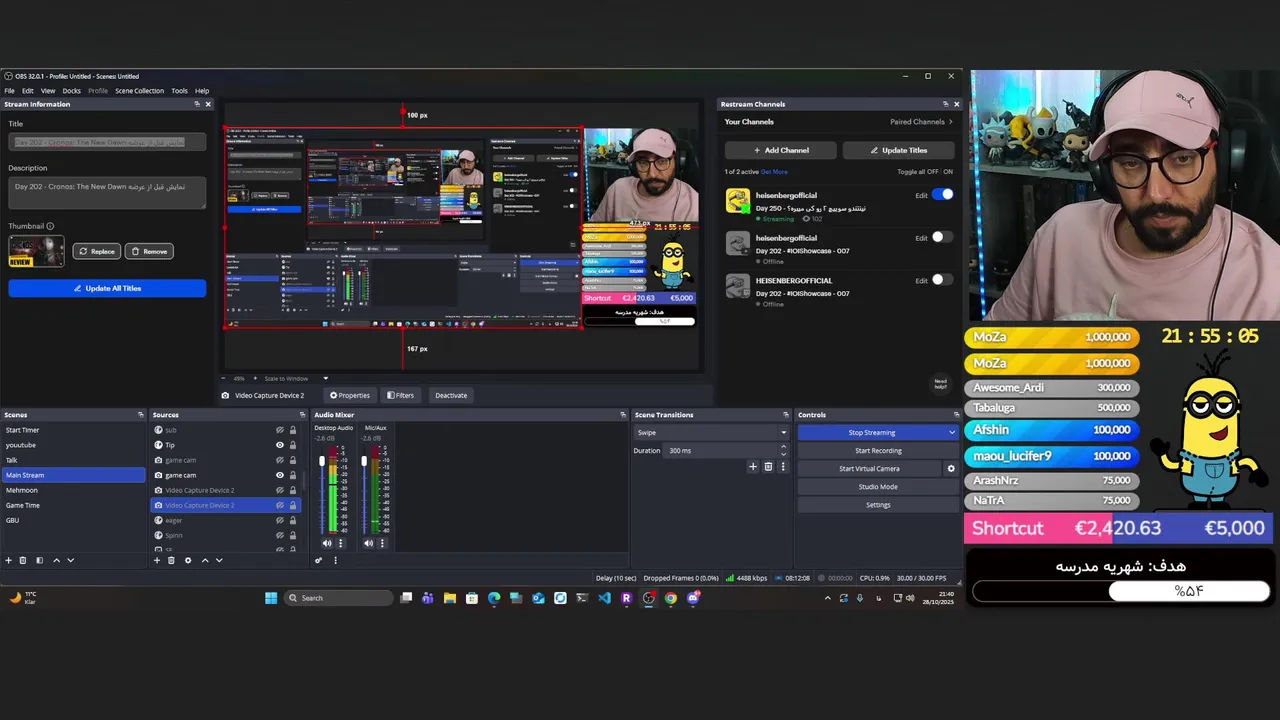Click the Thumbnail info icon
Image resolution: width=1280 pixels, height=720 pixels.
[x=50, y=226]
